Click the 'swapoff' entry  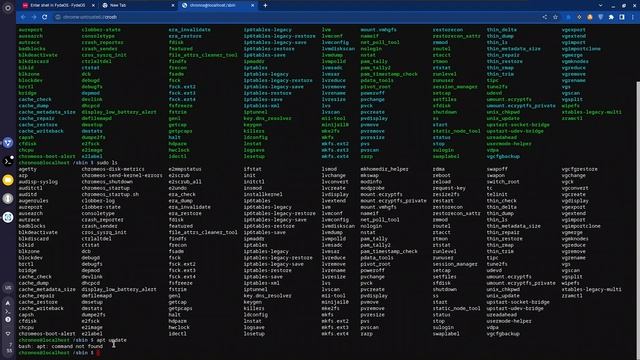(497, 169)
